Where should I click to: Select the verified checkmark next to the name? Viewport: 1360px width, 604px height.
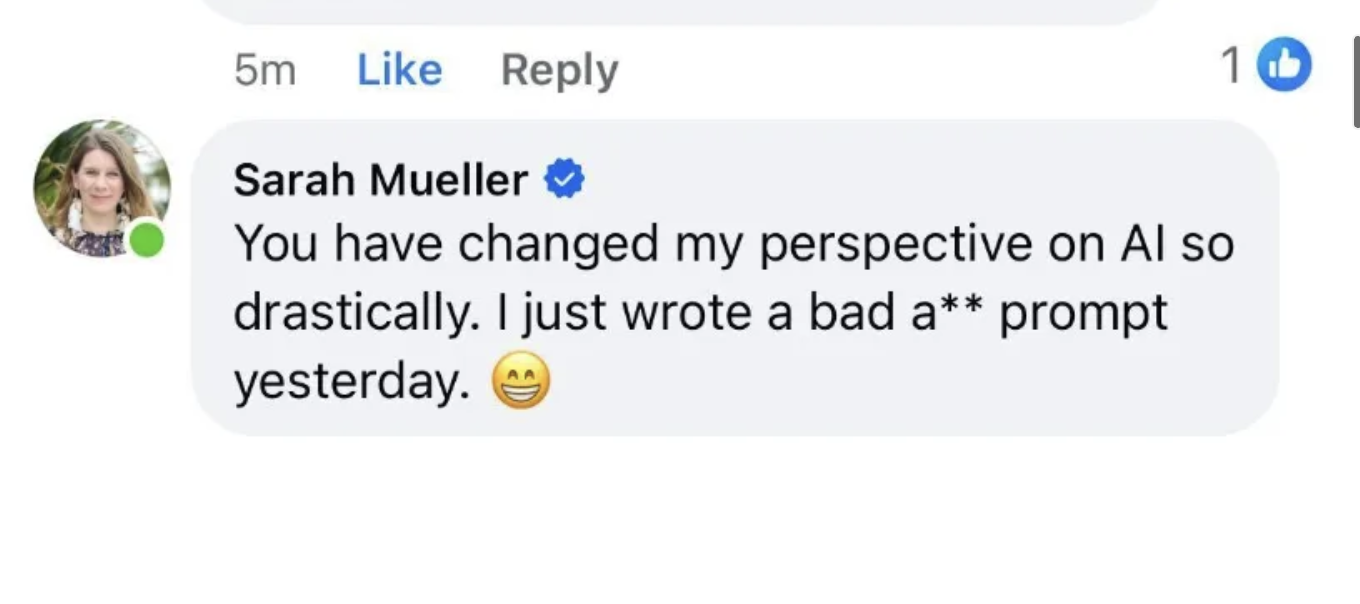pyautogui.click(x=564, y=177)
